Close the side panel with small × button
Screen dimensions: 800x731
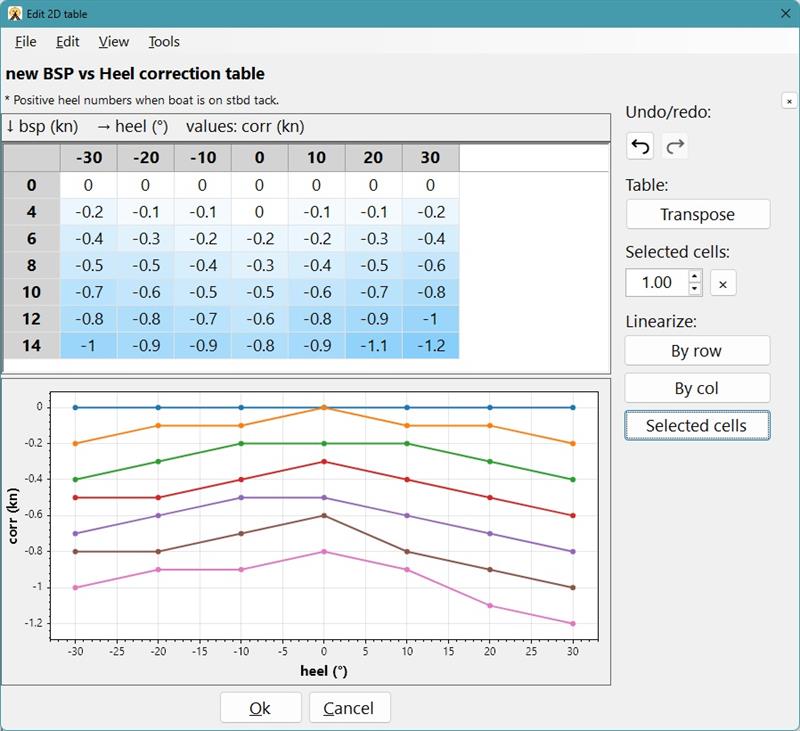click(789, 101)
